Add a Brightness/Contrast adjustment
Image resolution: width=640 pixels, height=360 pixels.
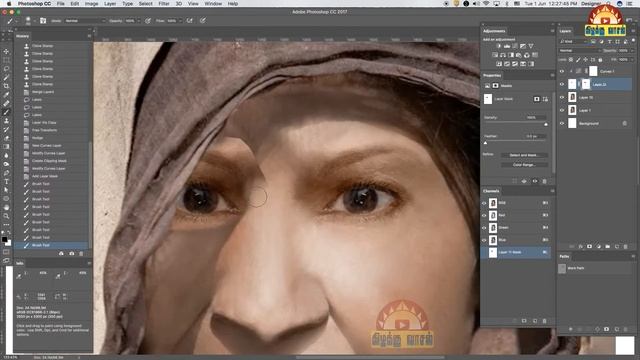[x=499, y=46]
